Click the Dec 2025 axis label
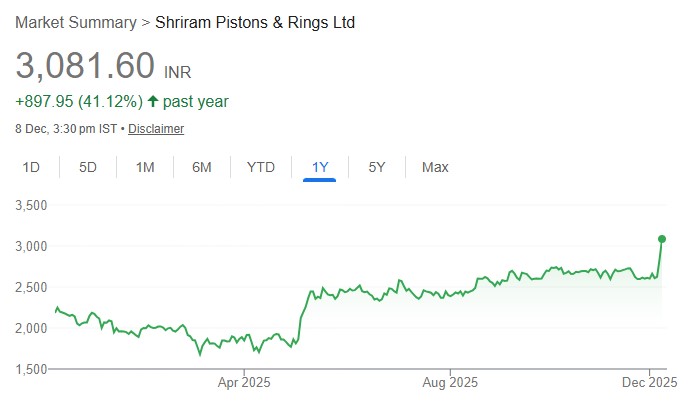The width and height of the screenshot is (690, 402). 650,381
